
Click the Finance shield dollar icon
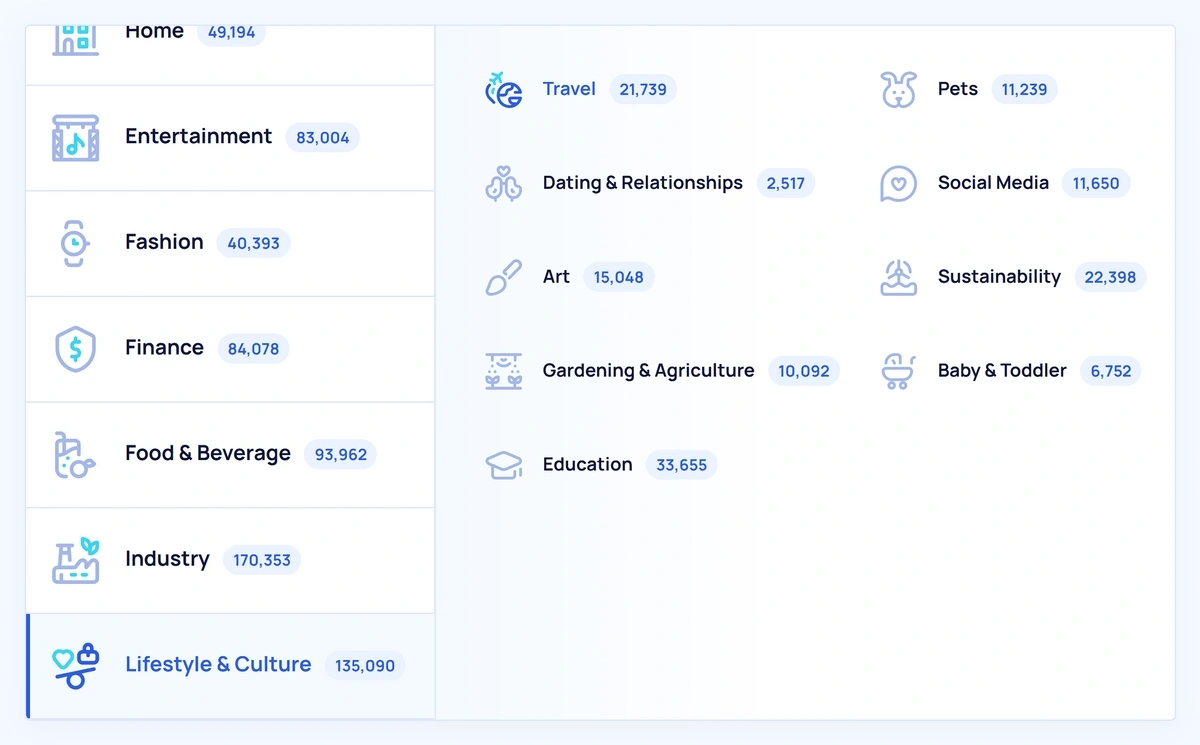(75, 349)
